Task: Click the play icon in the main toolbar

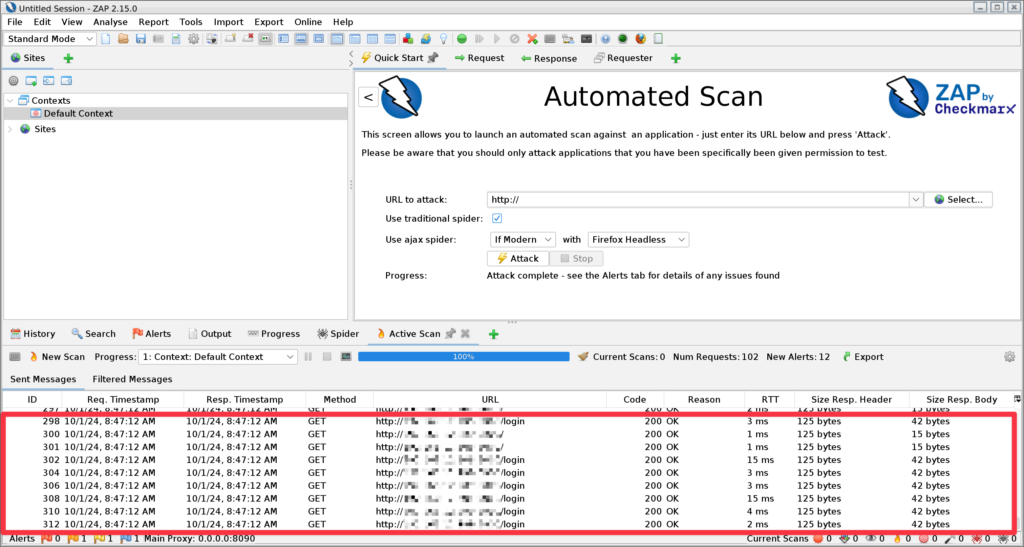Action: coord(497,39)
